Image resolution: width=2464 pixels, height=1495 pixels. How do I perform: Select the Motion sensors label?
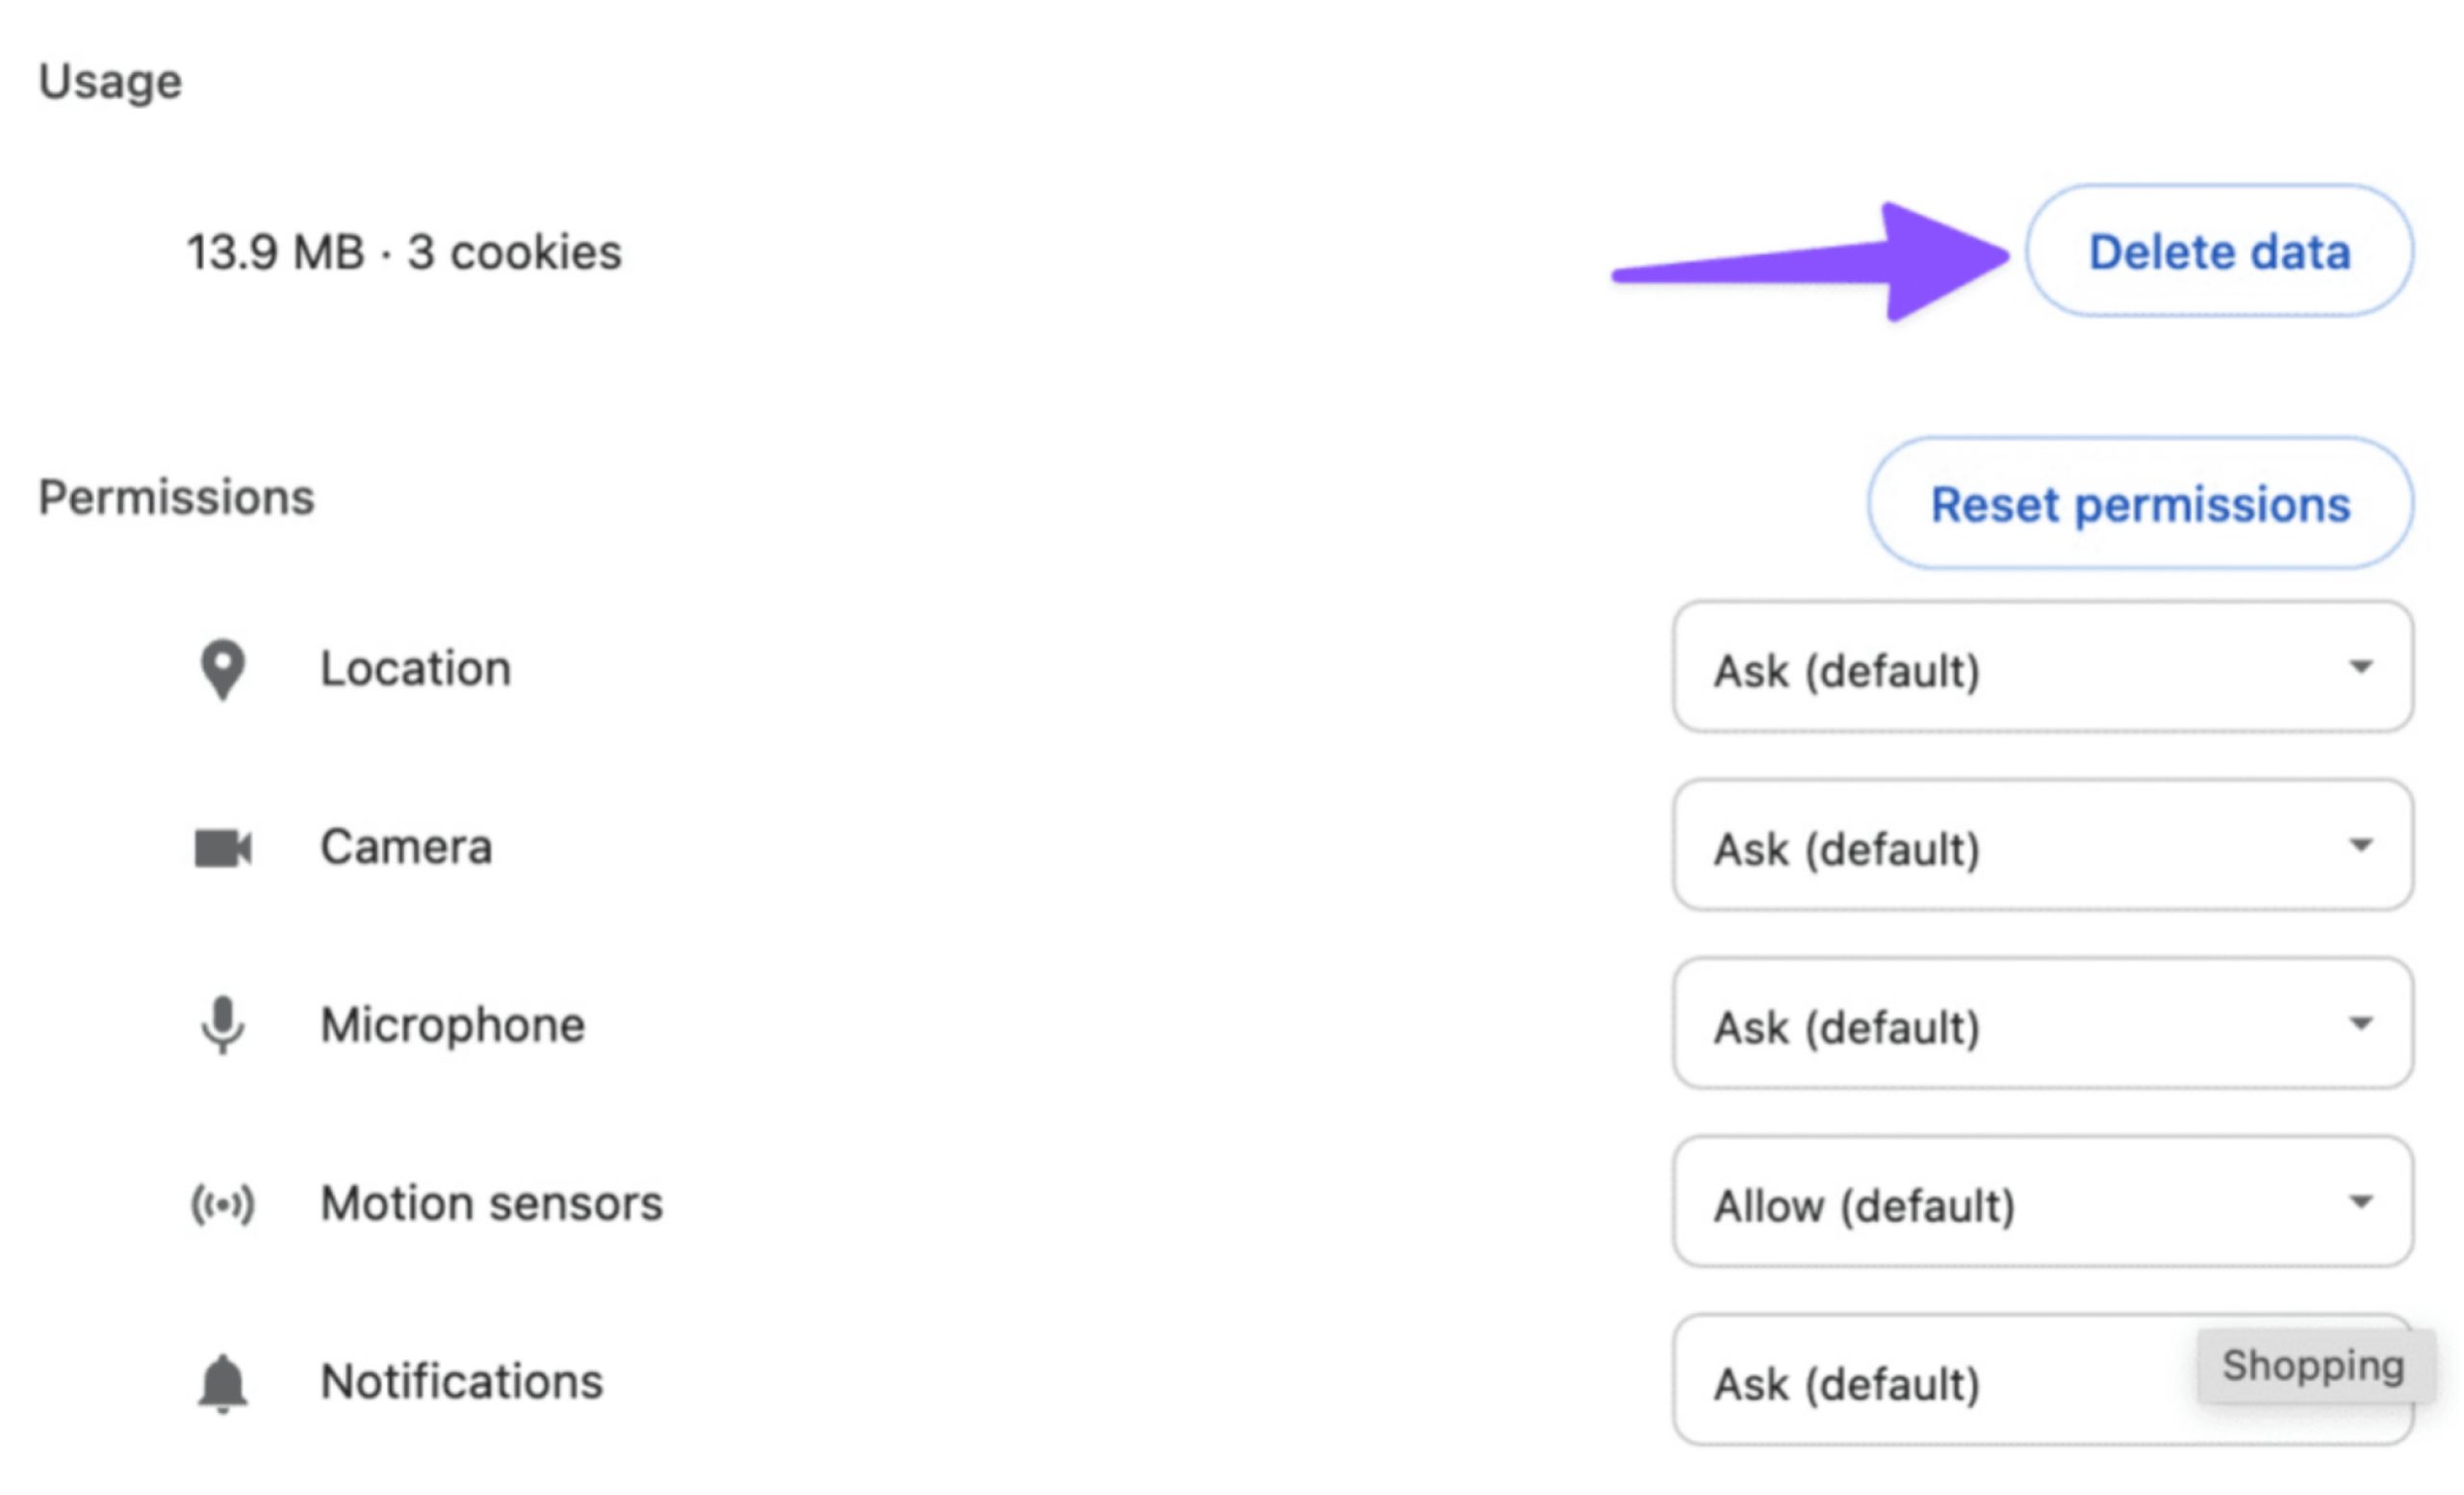[491, 1204]
